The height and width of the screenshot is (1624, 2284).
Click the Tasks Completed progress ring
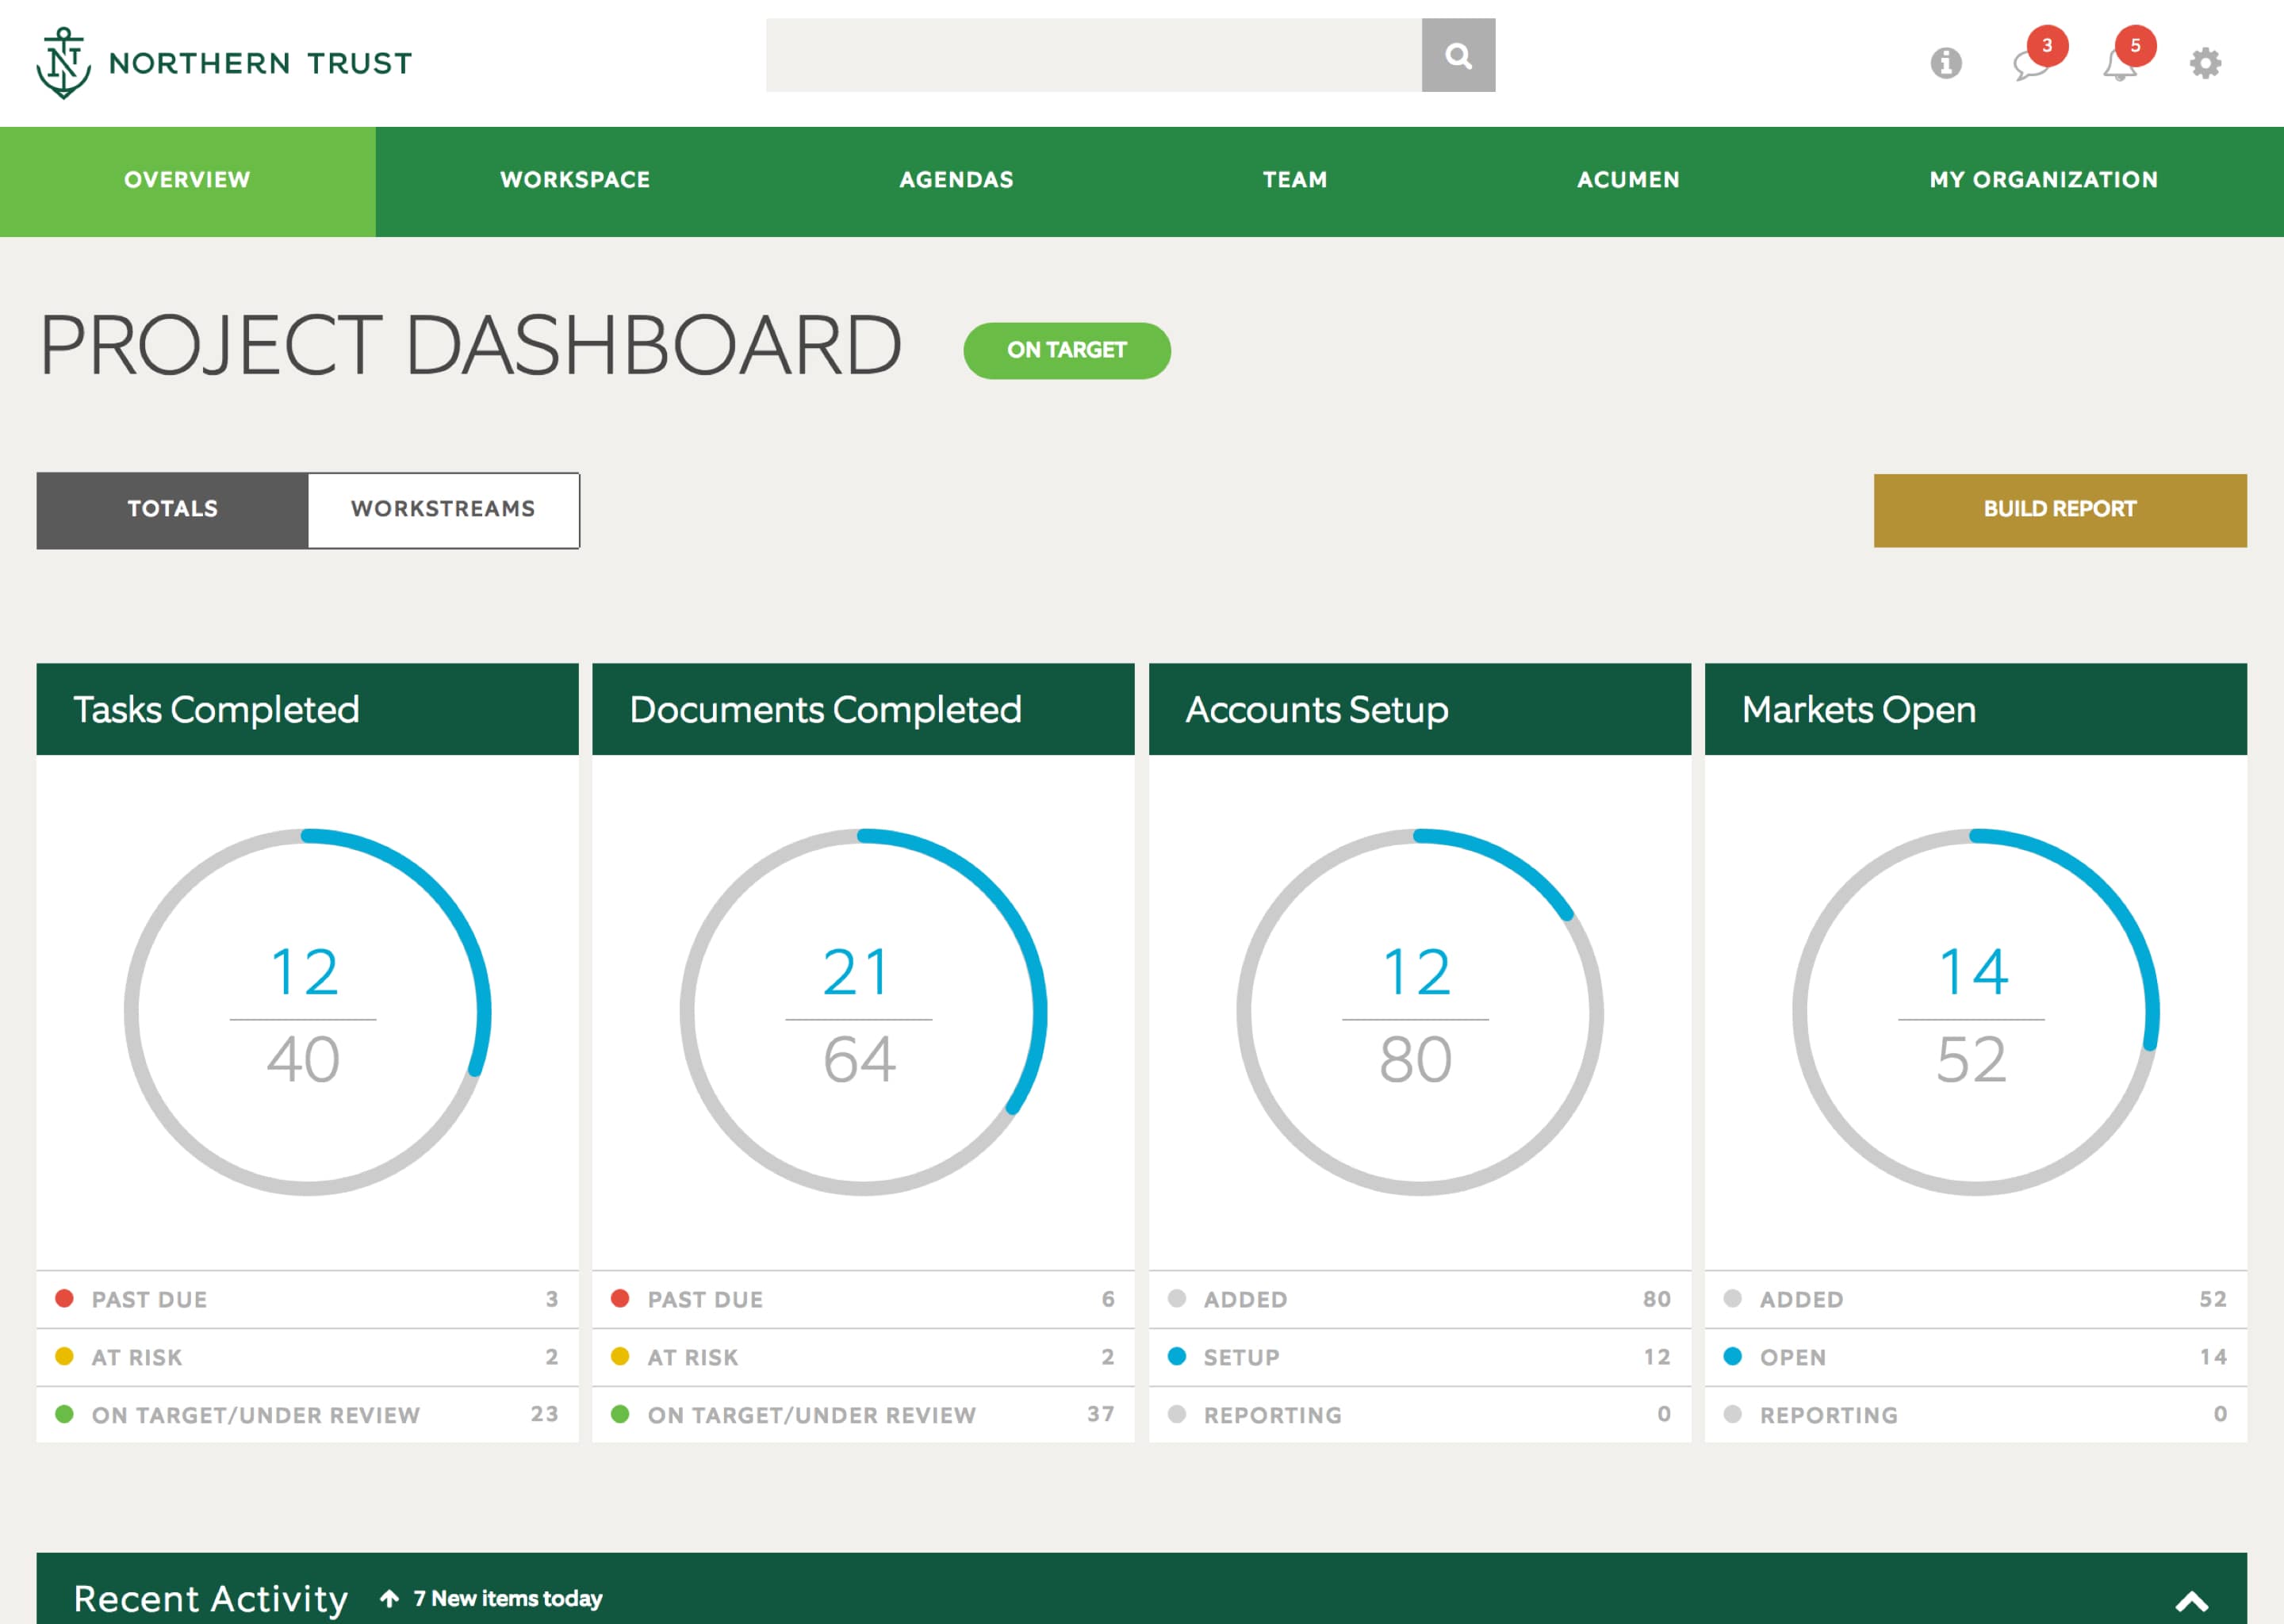[307, 1011]
